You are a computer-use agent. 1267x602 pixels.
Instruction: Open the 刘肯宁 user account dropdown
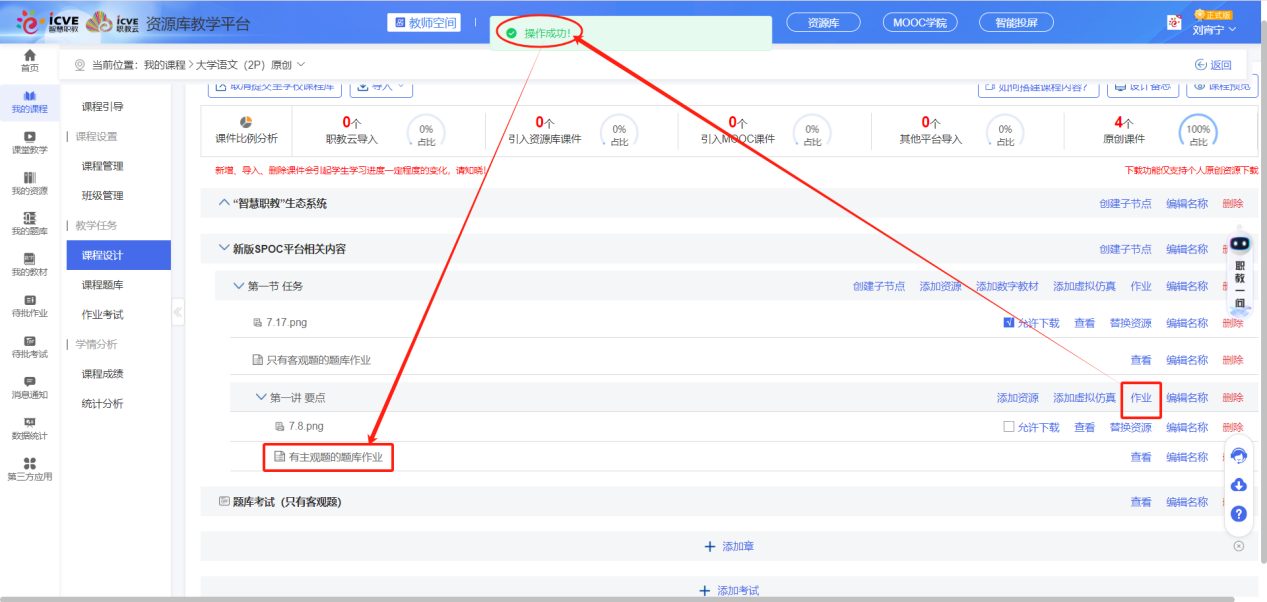tap(1214, 29)
